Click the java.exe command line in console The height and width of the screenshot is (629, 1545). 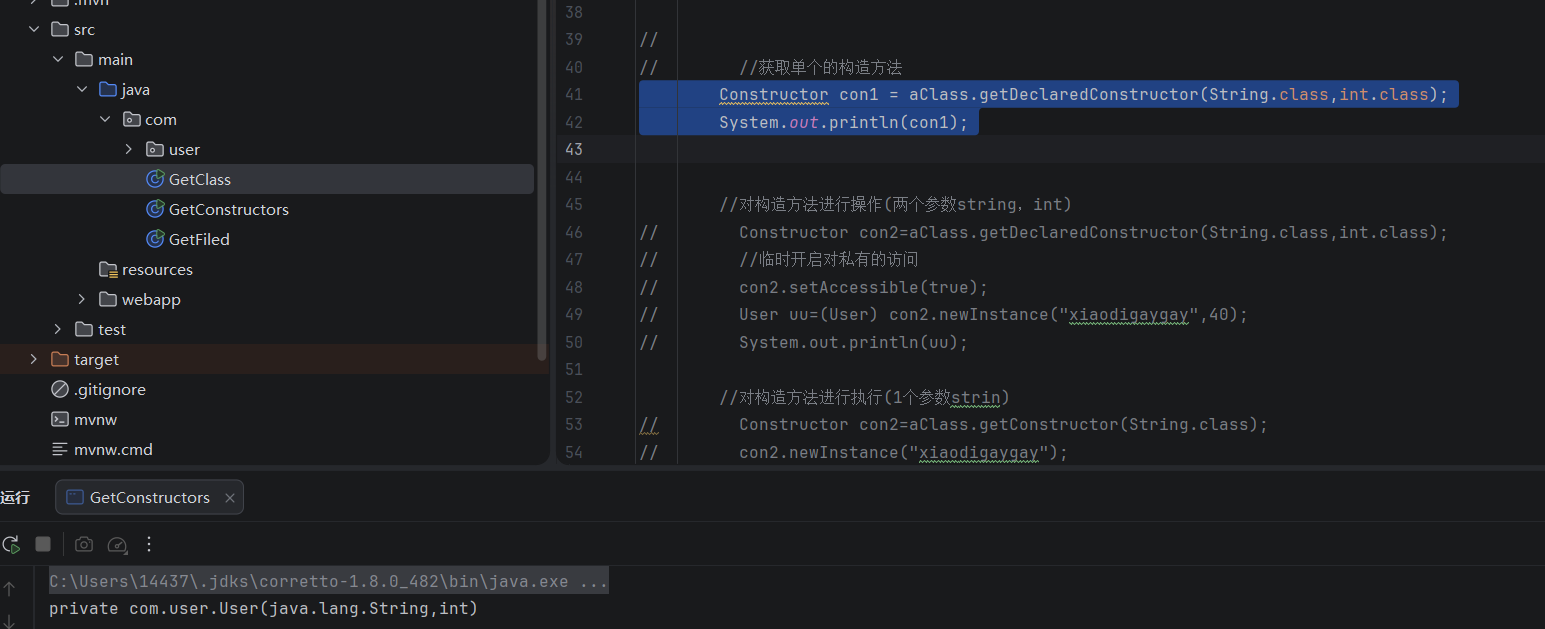329,581
